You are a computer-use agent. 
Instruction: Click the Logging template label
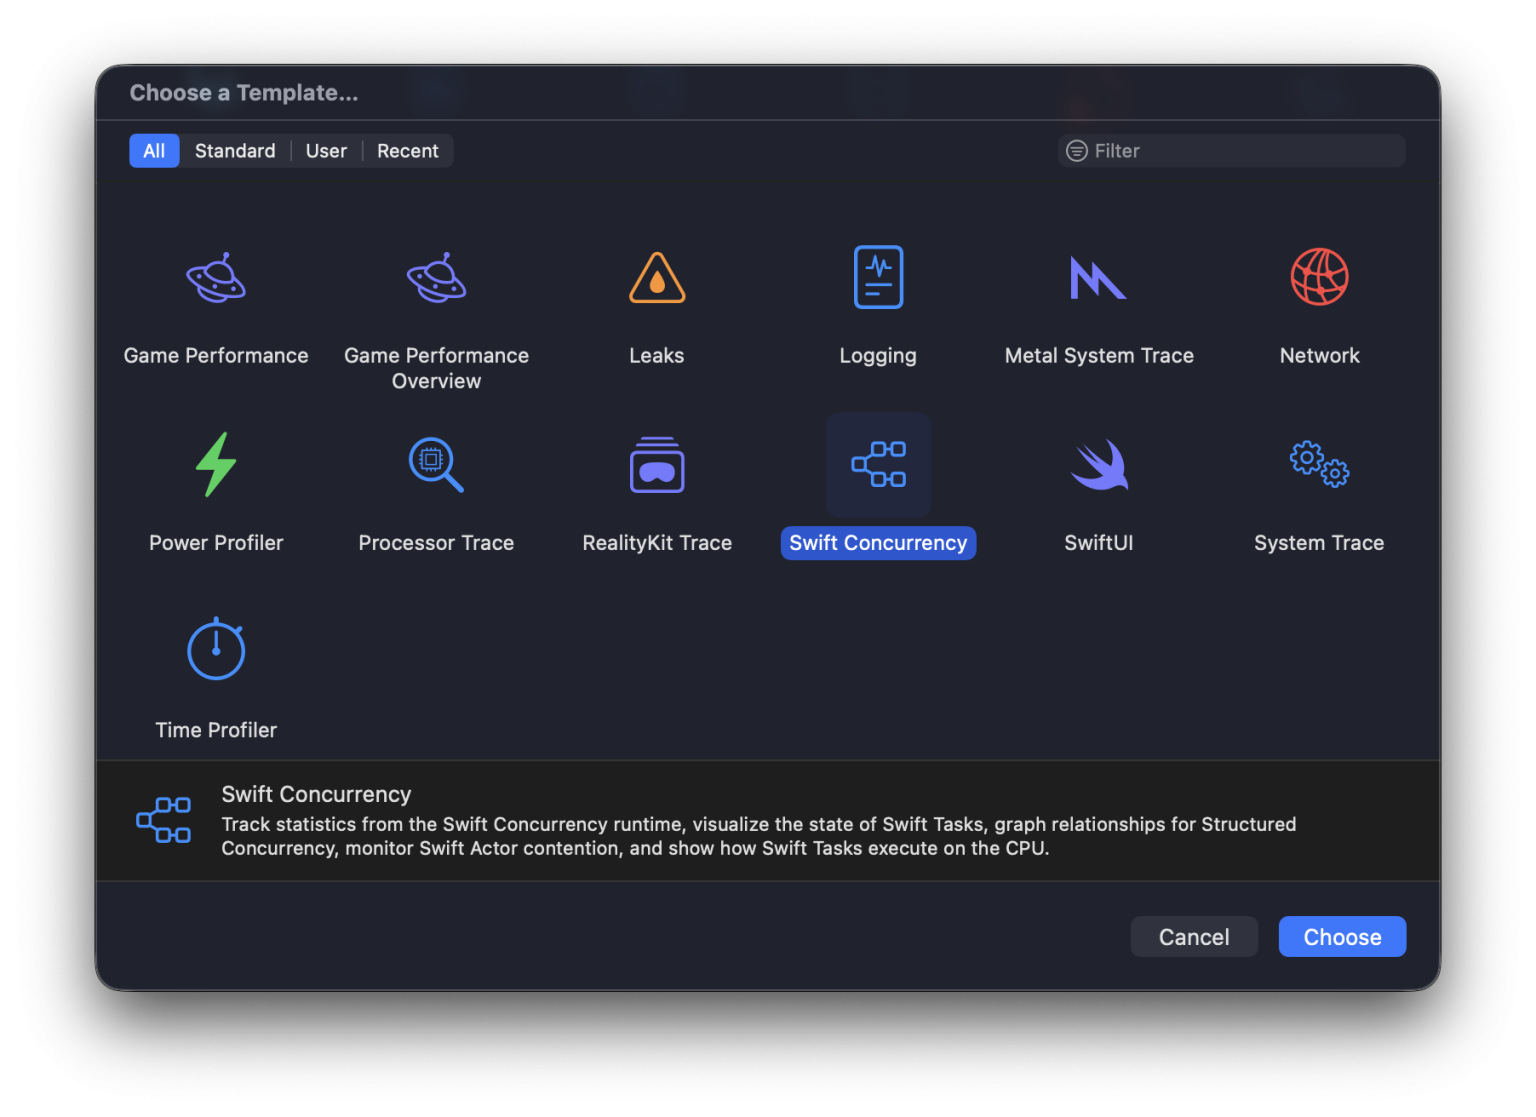(x=878, y=356)
